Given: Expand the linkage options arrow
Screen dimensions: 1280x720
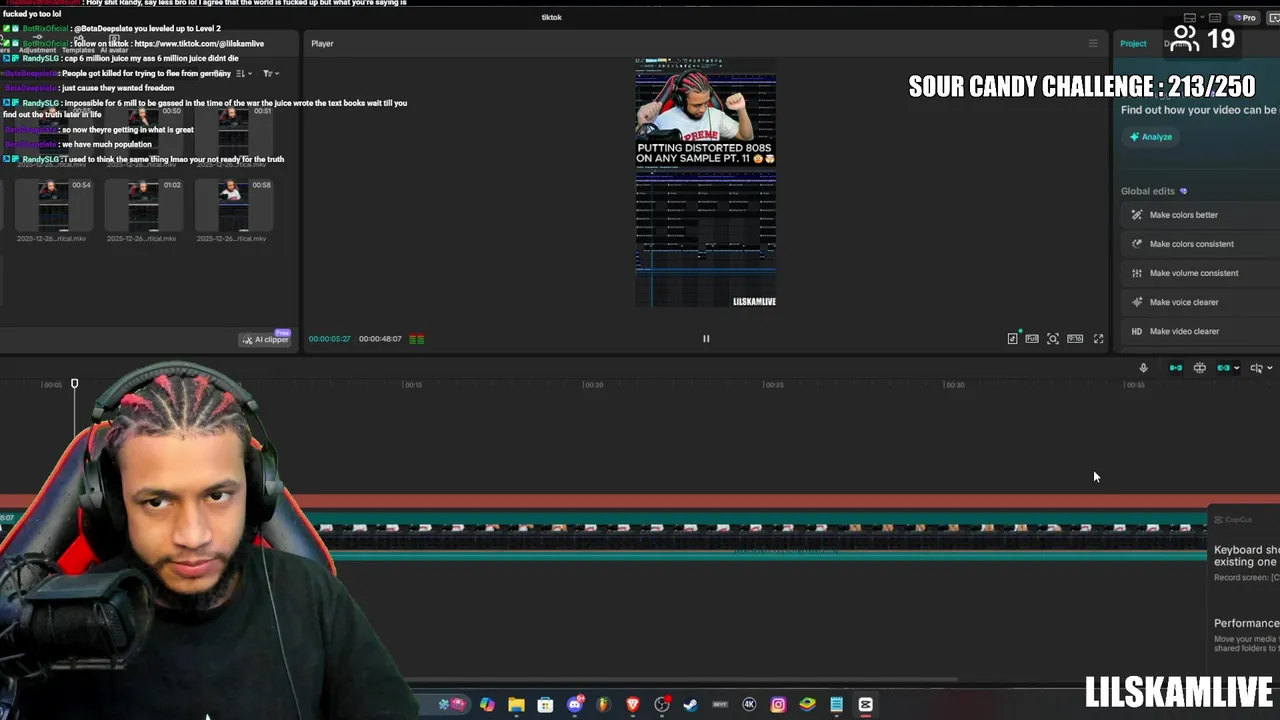Looking at the screenshot, I should [1236, 368].
